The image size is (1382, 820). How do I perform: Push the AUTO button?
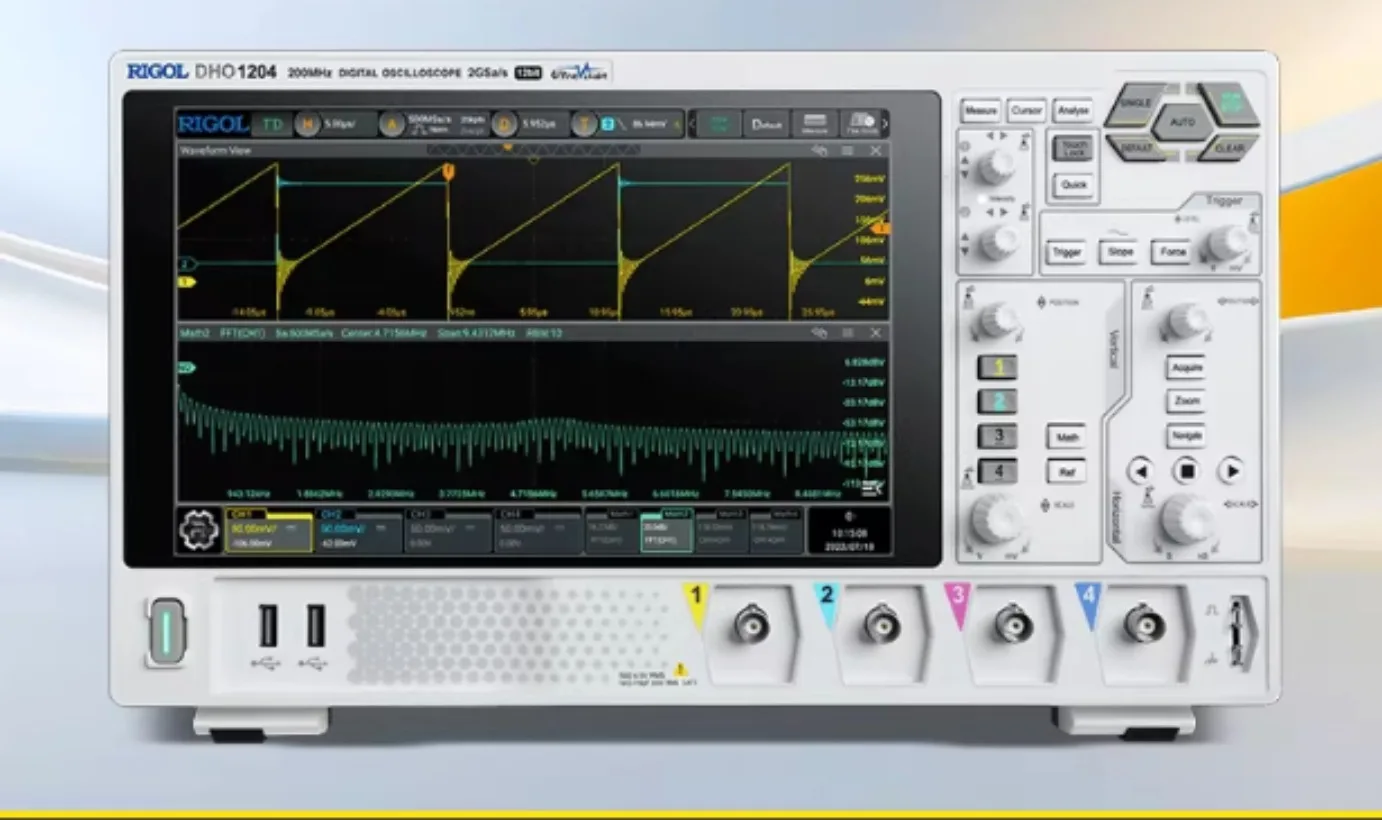coord(1183,123)
